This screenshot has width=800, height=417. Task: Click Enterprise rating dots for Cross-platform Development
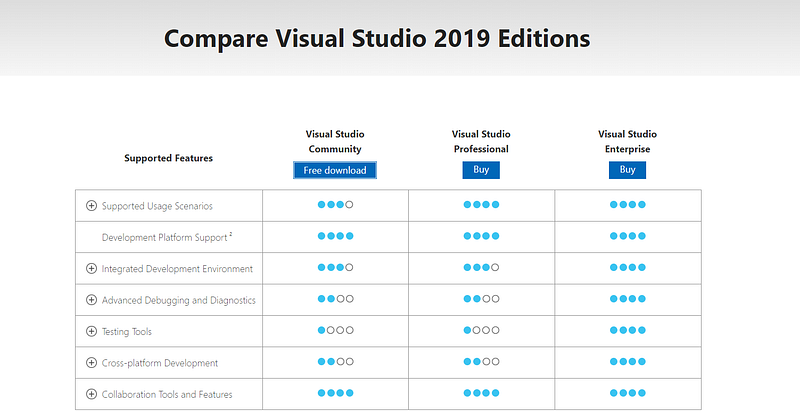(628, 361)
